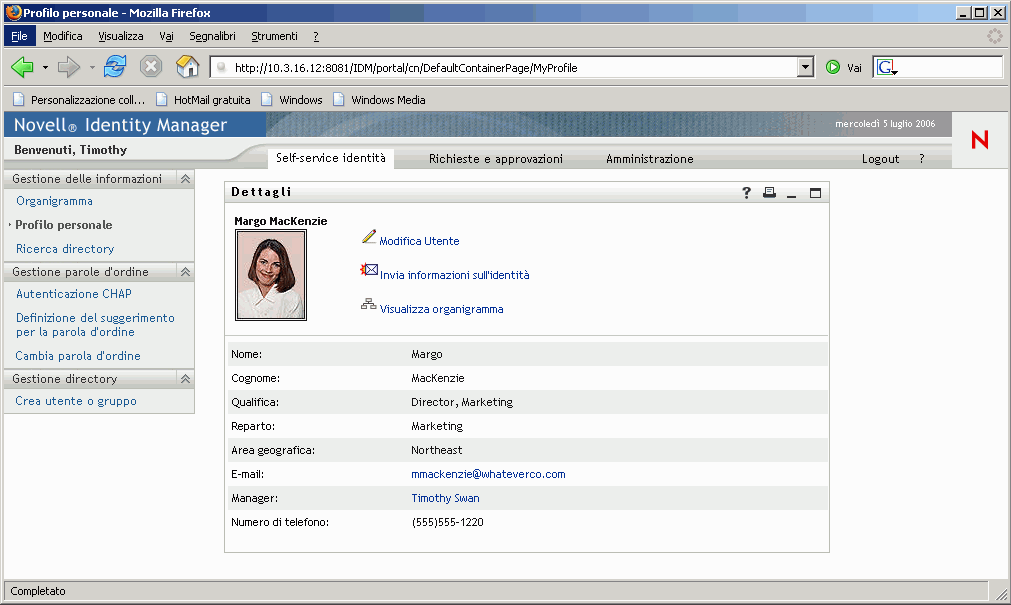This screenshot has width=1011, height=605.
Task: Click the green back arrow in toolbar
Action: coord(22,68)
